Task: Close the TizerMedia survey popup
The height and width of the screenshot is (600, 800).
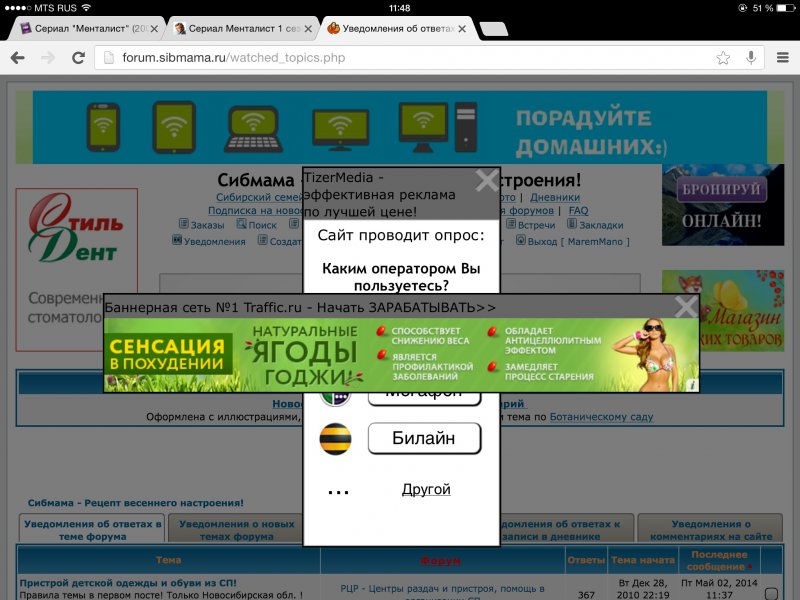Action: tap(487, 180)
